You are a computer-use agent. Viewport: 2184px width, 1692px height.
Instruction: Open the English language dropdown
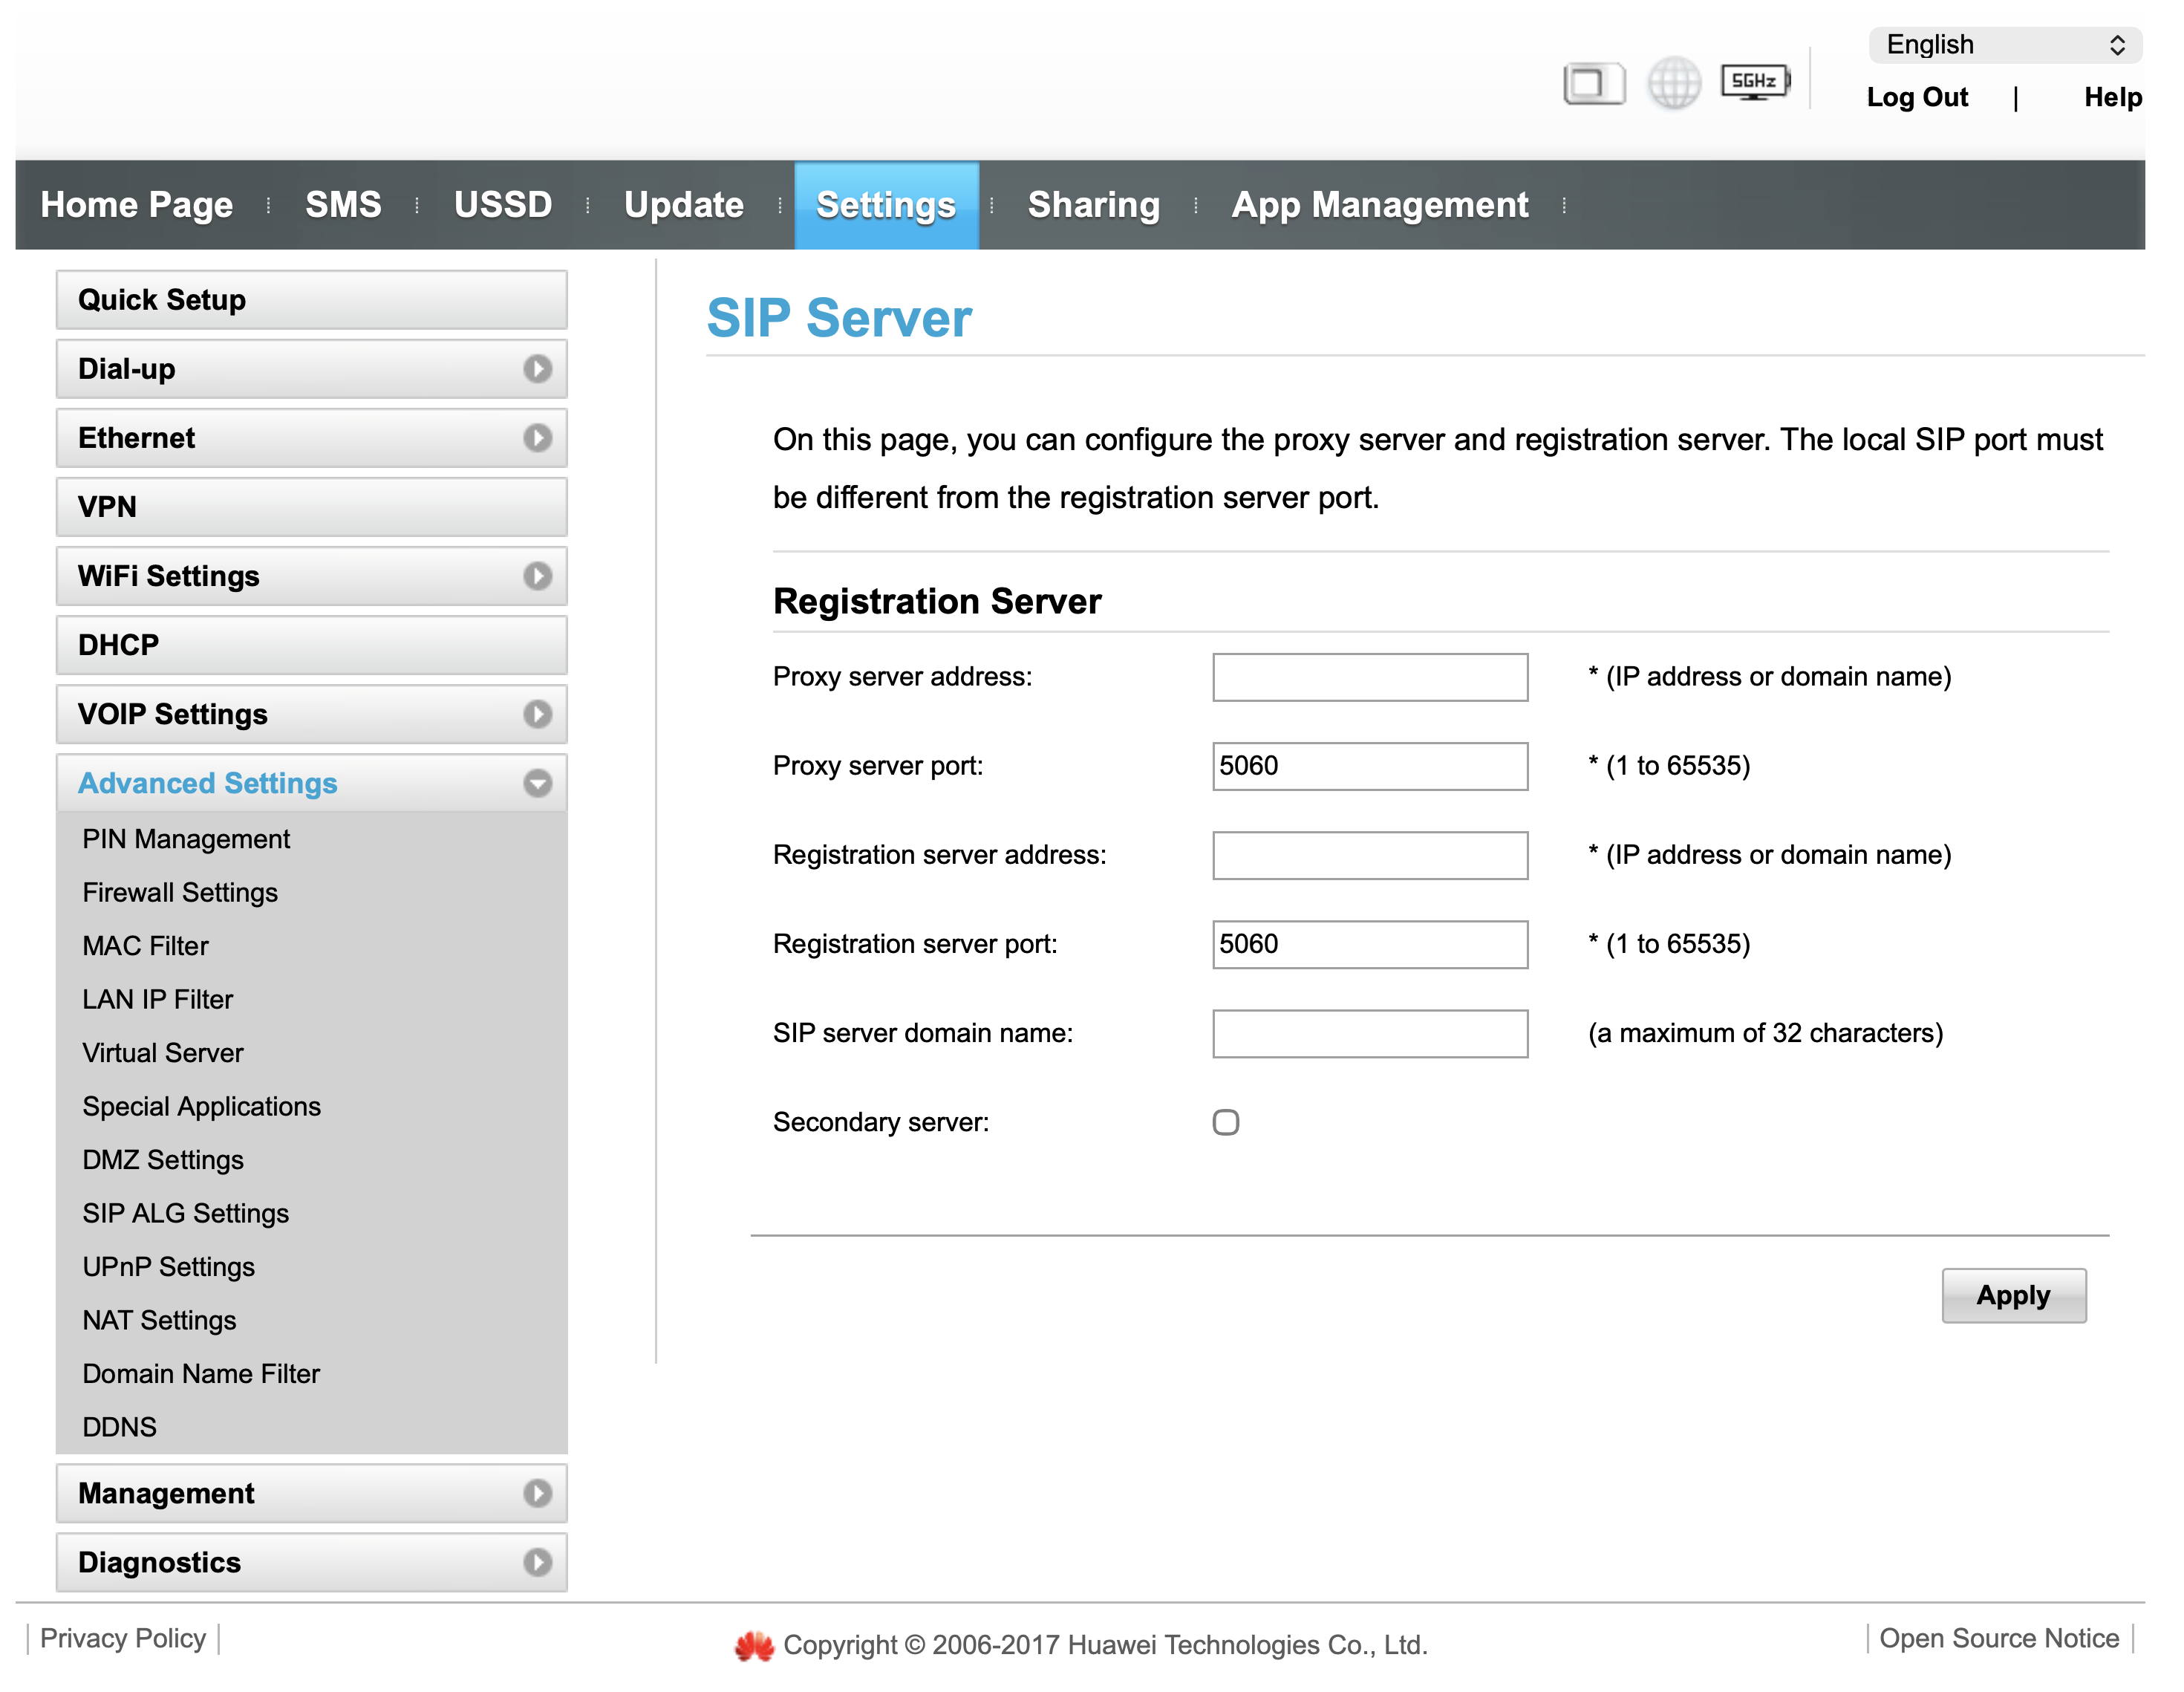coord(2004,45)
